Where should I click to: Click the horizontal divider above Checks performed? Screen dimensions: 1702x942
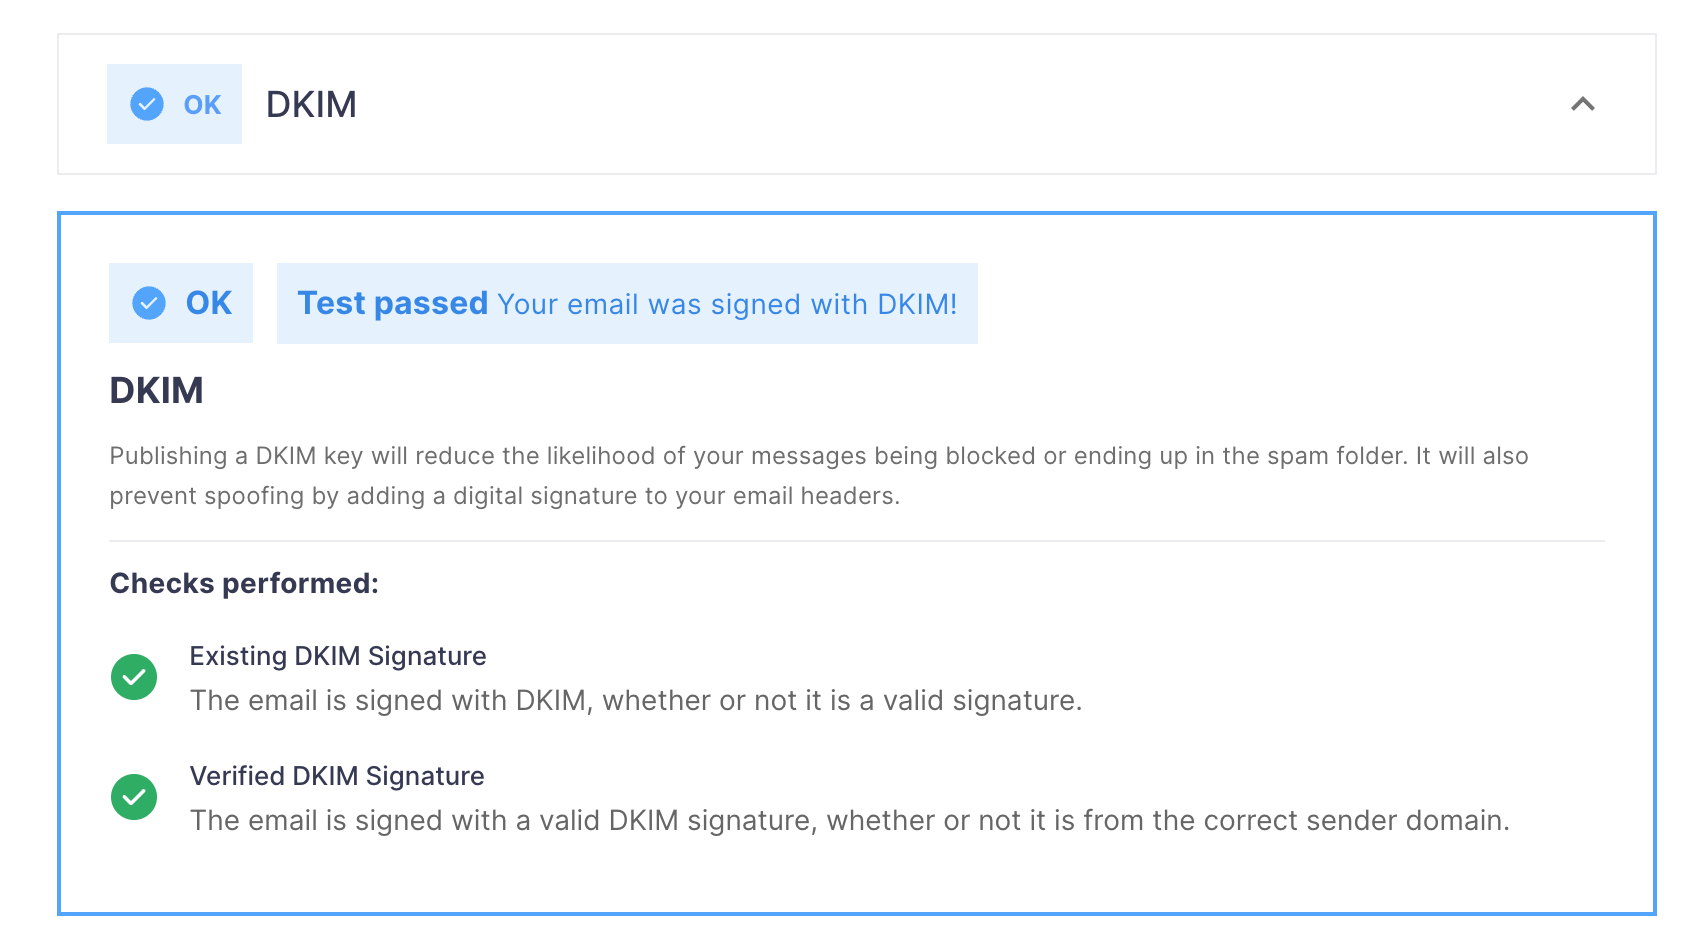coord(857,541)
